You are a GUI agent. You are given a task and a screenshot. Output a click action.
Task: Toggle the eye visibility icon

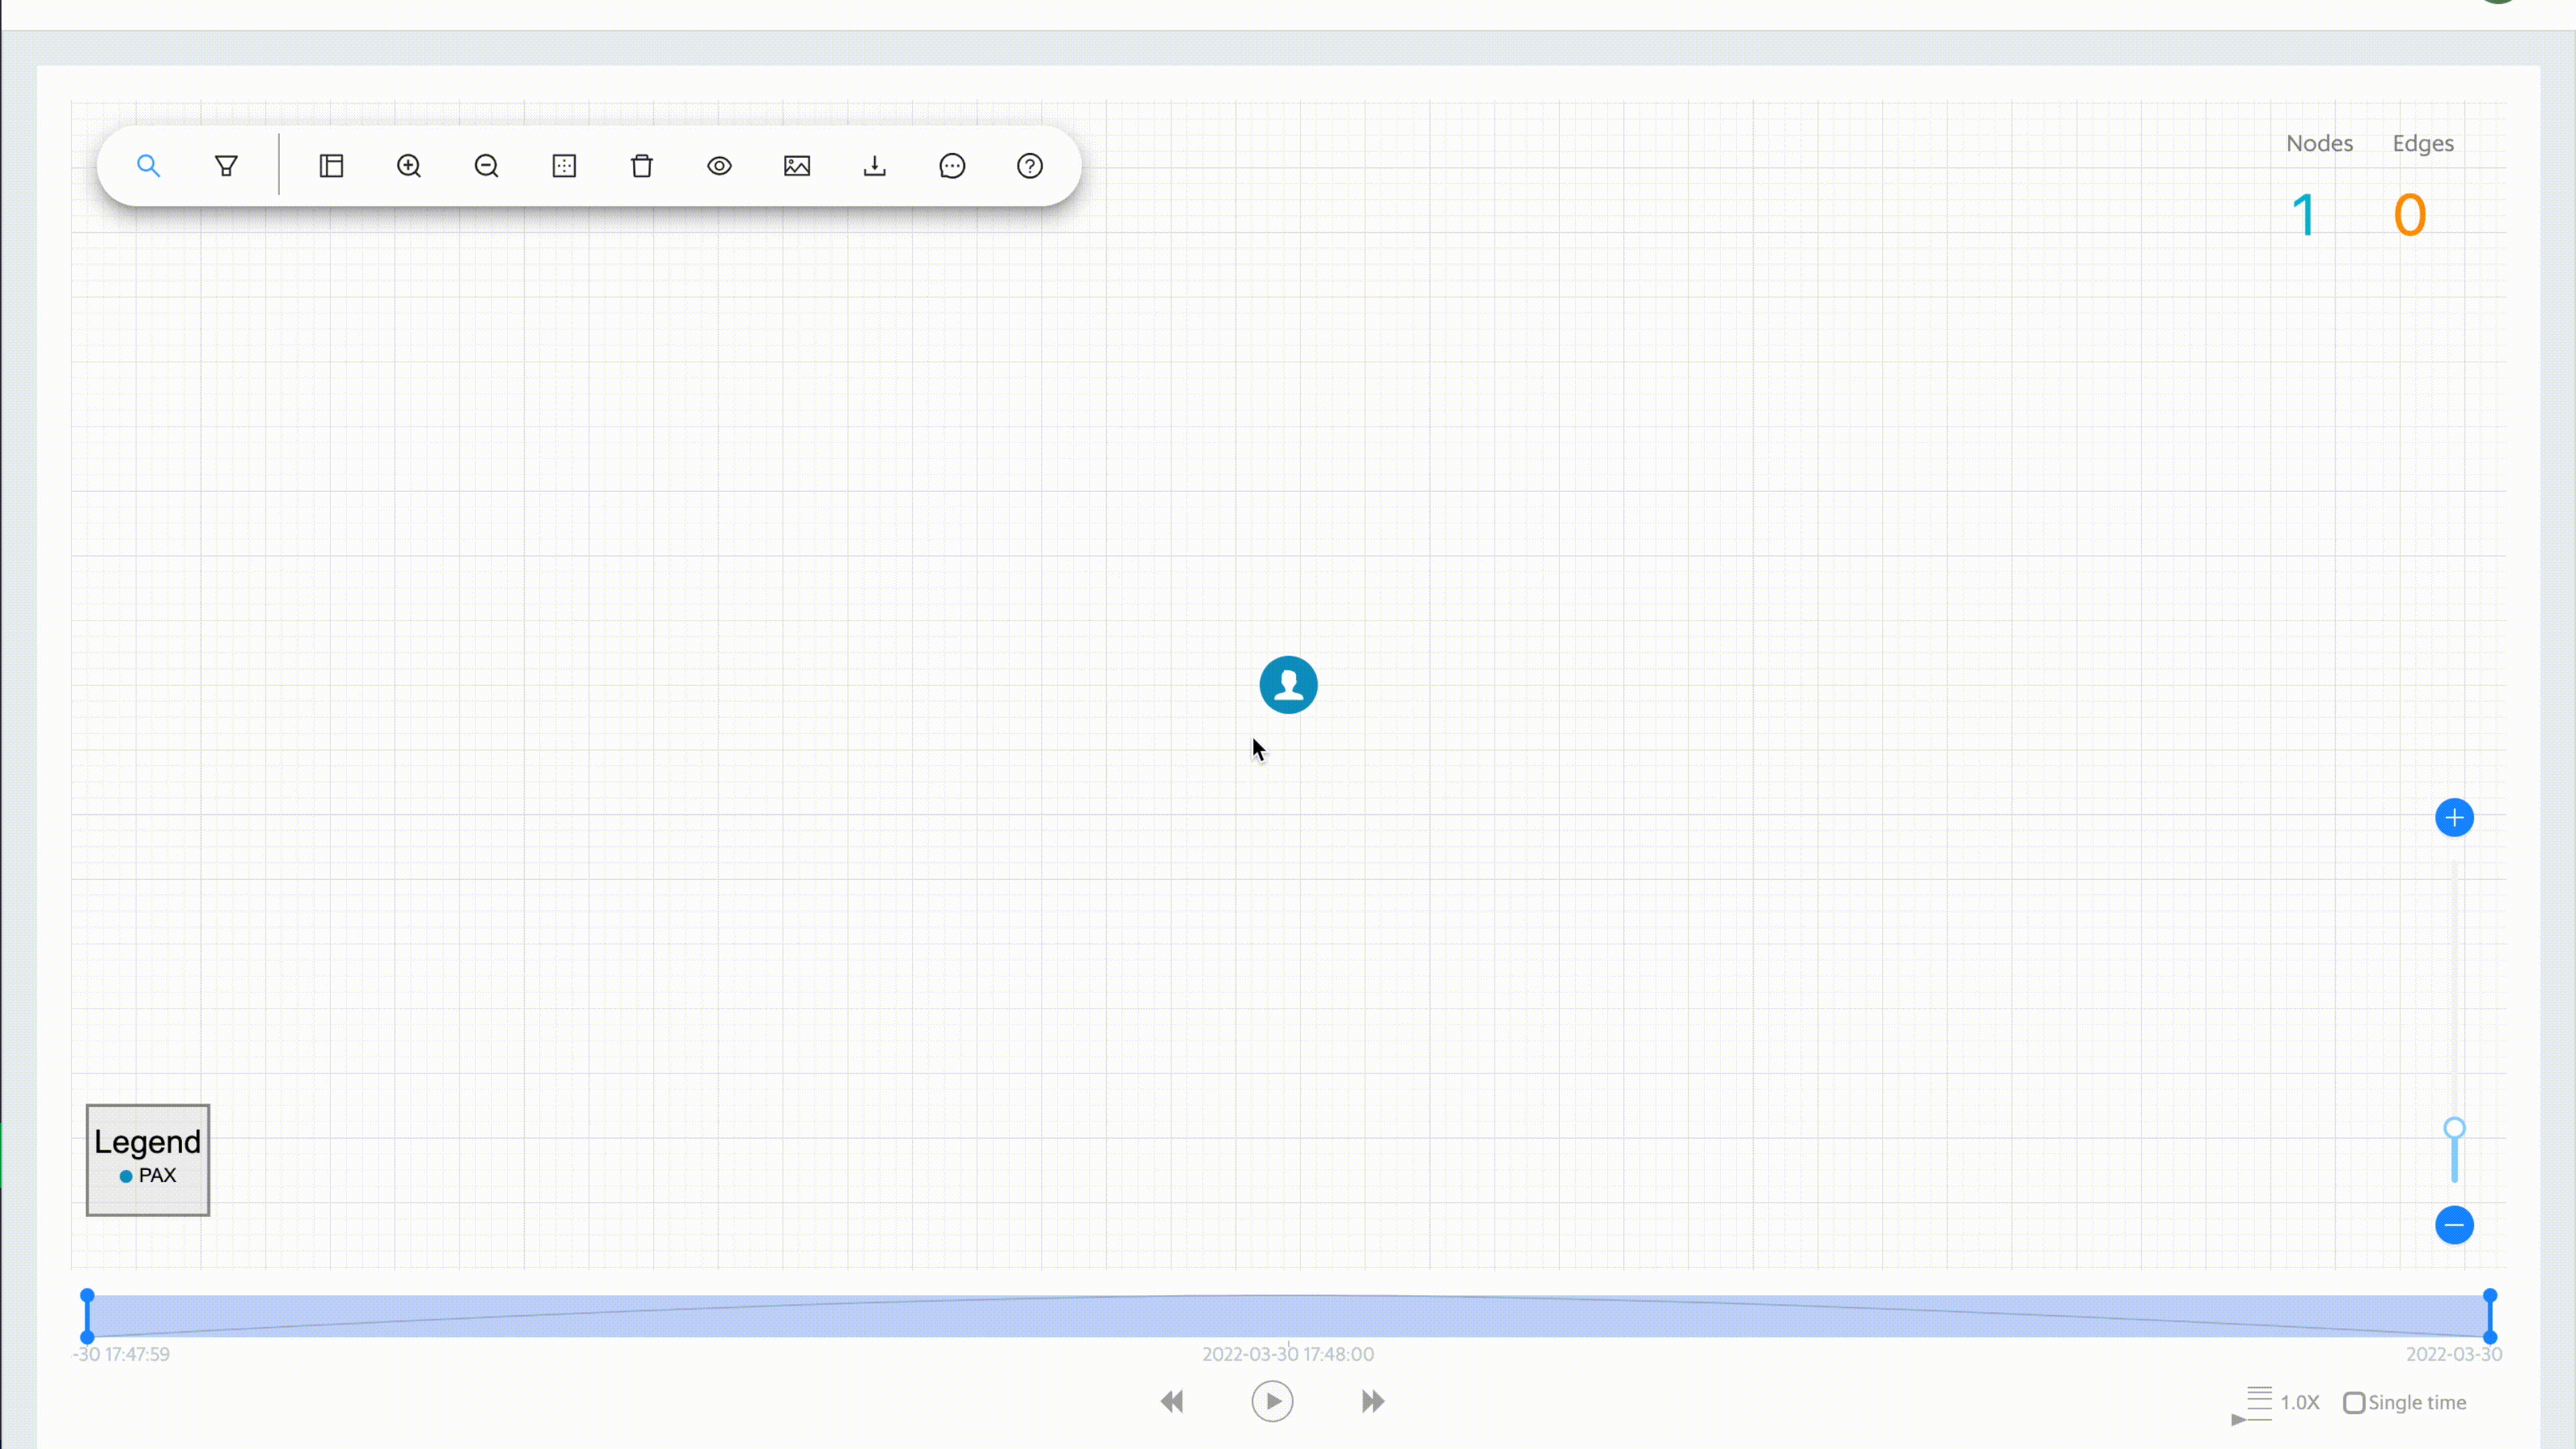point(719,166)
